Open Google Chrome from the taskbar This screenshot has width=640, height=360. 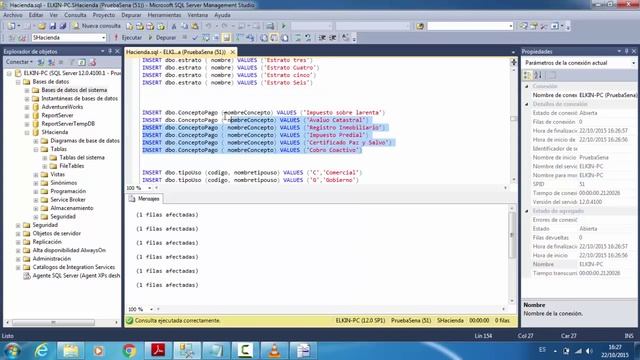[x=129, y=350]
